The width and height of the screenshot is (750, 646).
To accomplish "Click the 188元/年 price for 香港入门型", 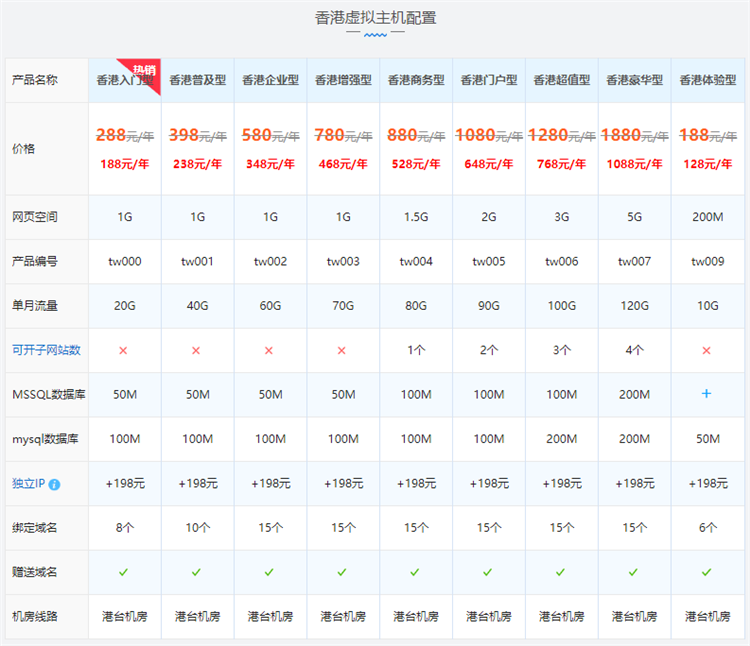I will click(x=124, y=163).
